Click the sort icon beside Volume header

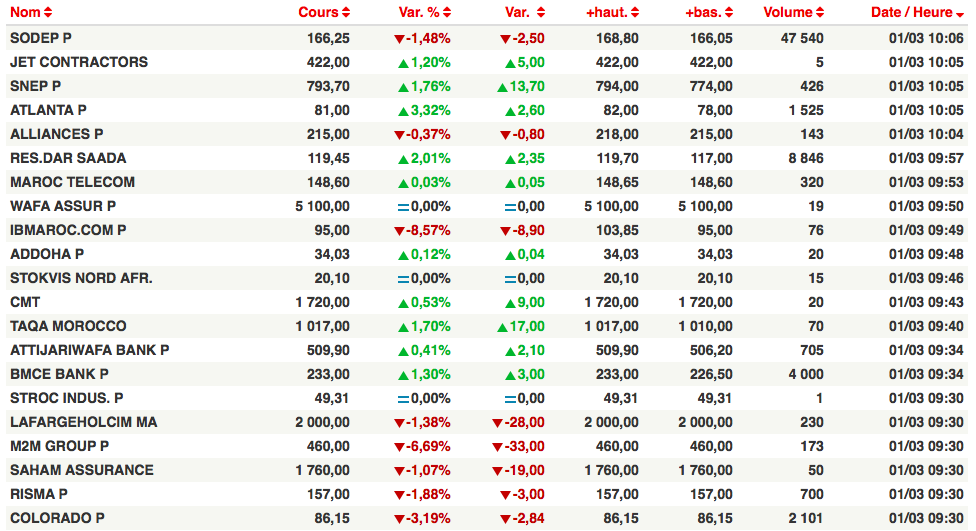(x=821, y=13)
